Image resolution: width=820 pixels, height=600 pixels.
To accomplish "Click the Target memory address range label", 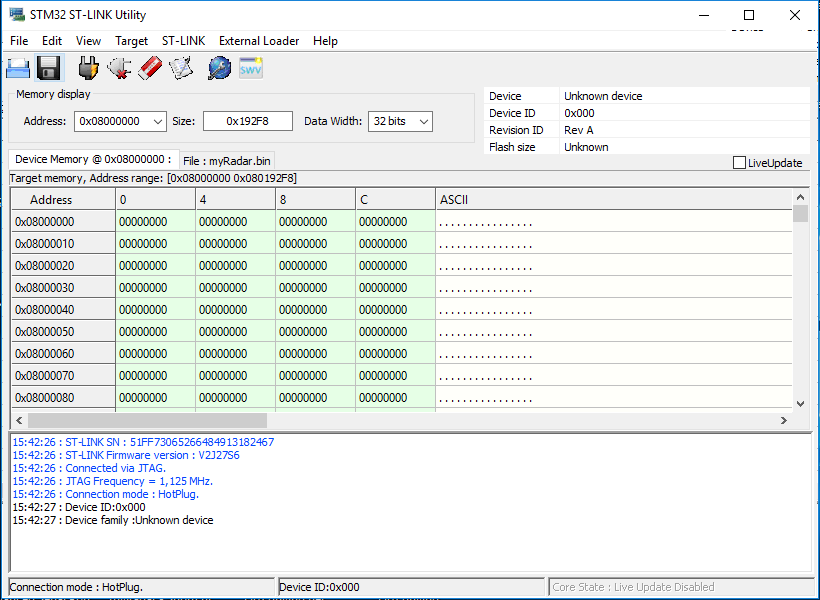I will click(x=153, y=178).
